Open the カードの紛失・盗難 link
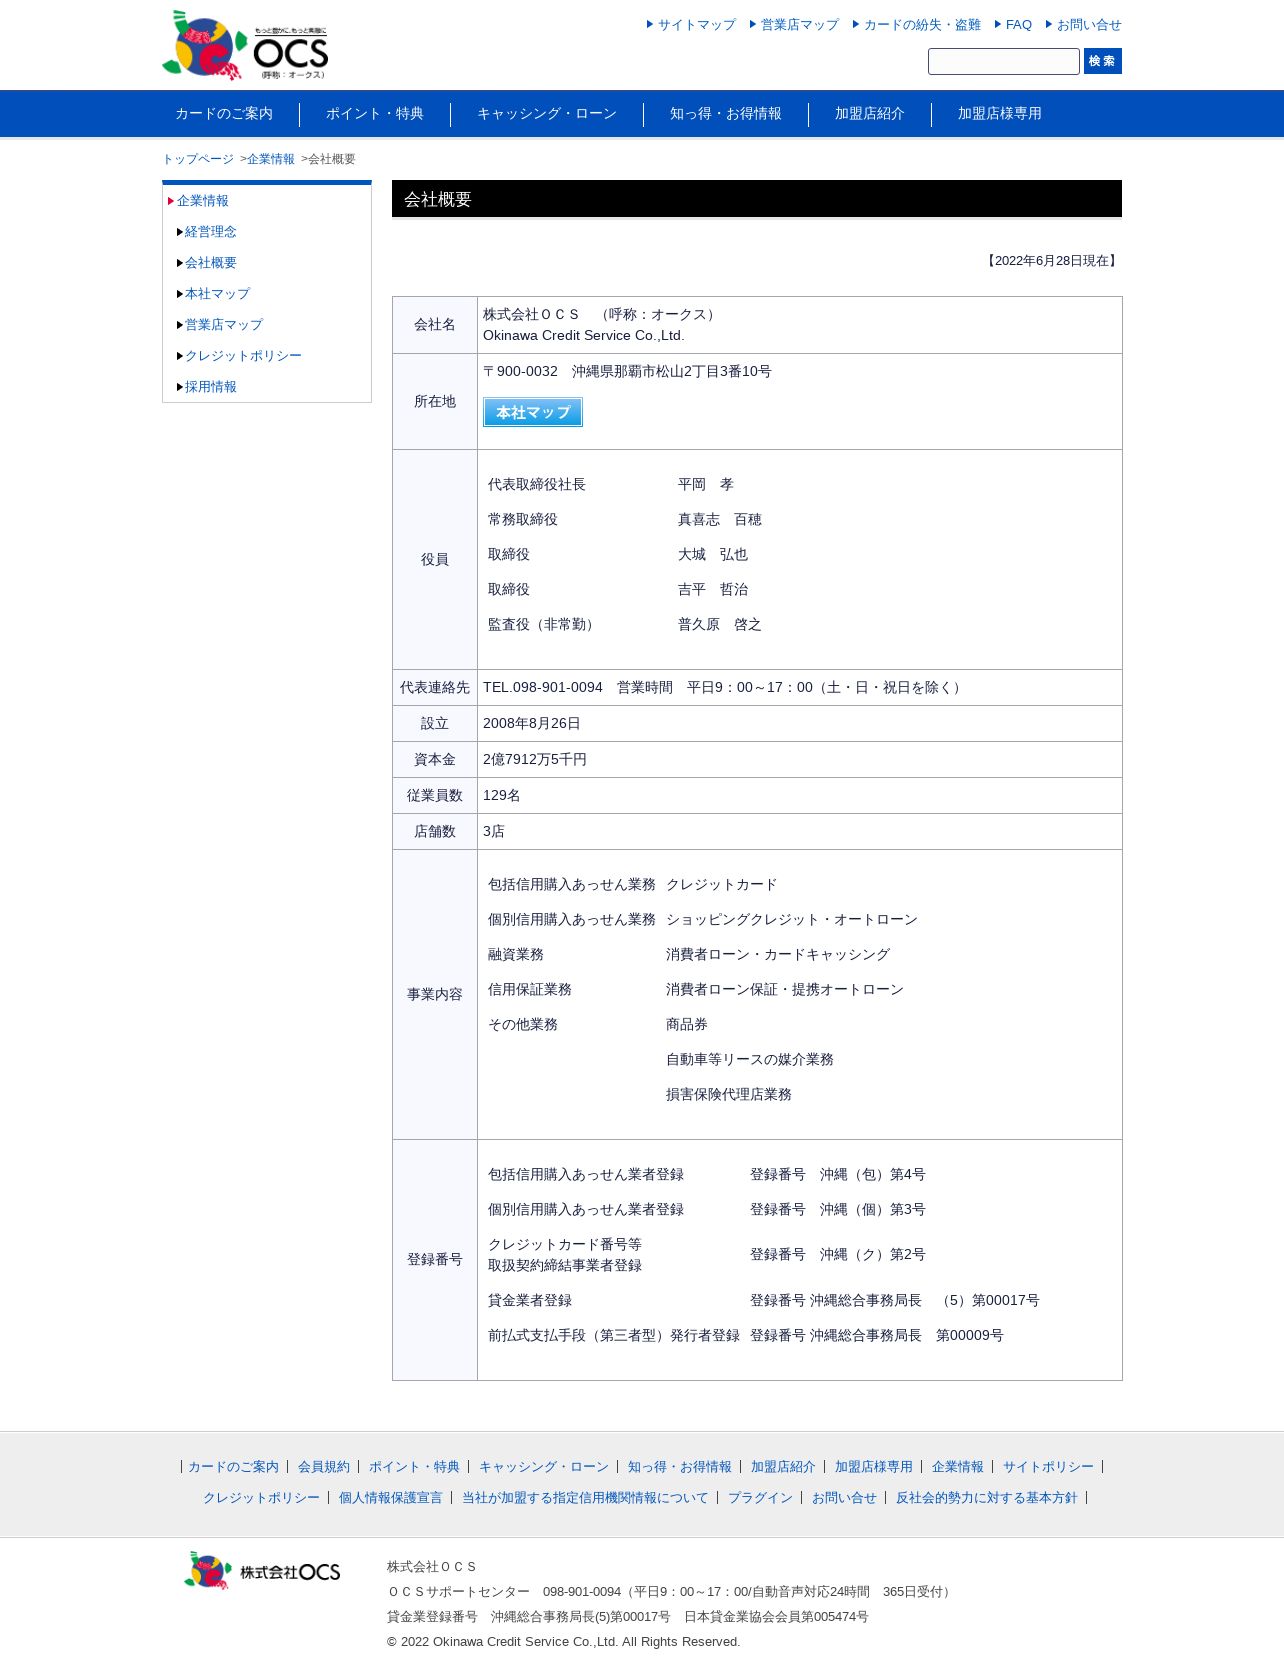1284x1659 pixels. coord(922,25)
